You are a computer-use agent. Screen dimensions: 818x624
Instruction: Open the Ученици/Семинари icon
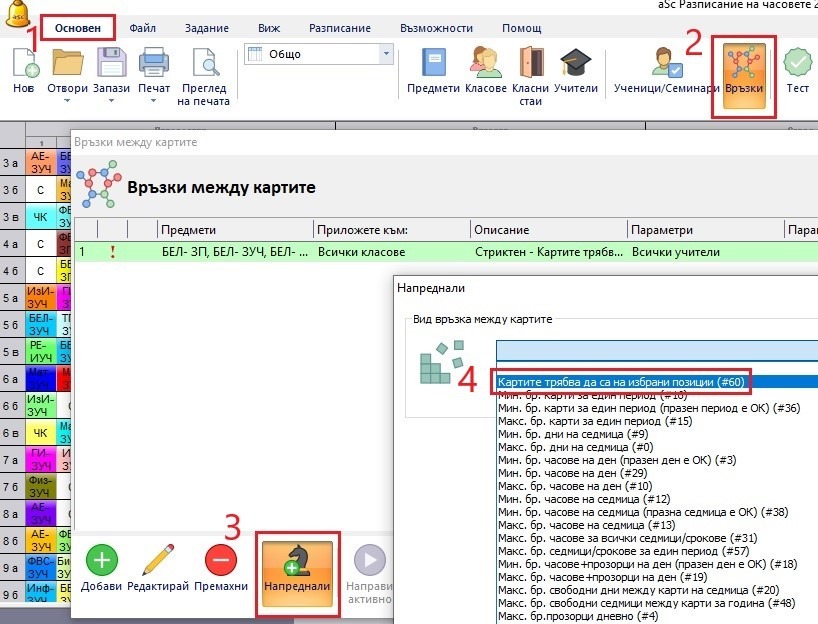[x=666, y=63]
